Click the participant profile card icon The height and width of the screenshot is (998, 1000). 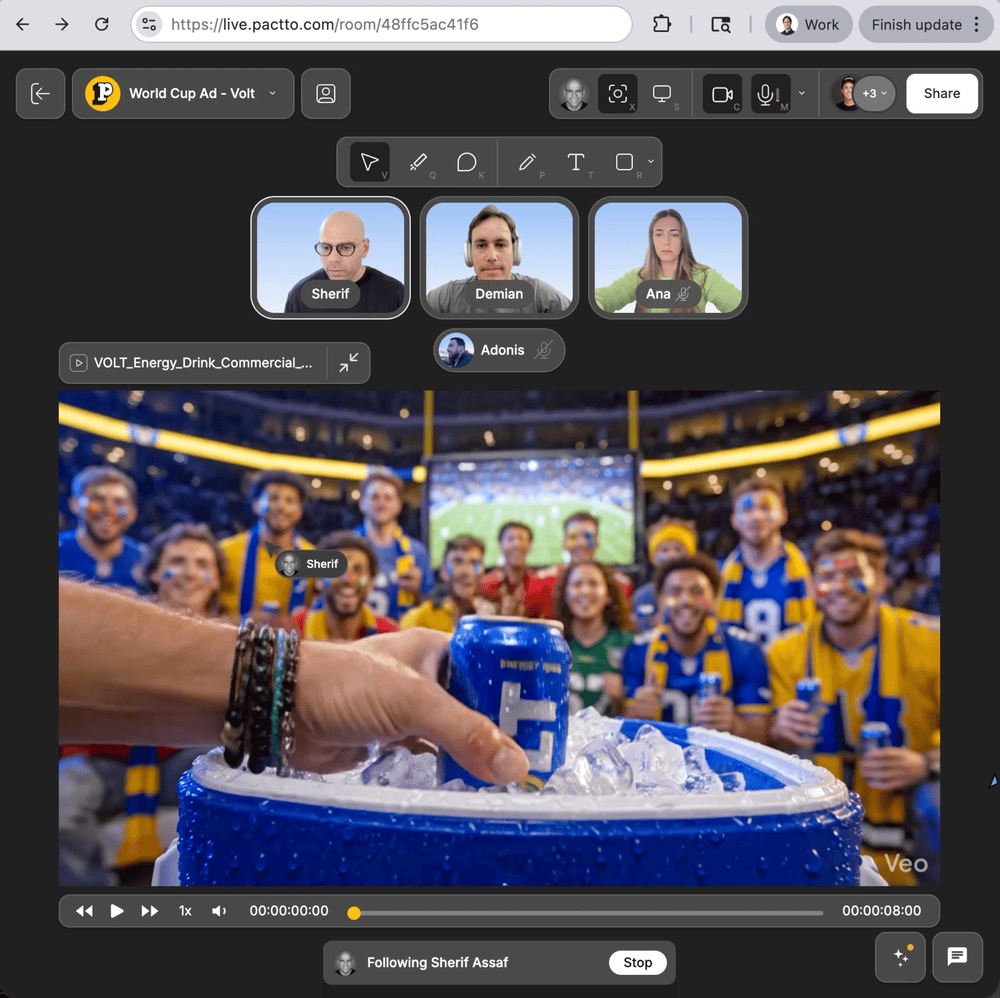pos(326,94)
